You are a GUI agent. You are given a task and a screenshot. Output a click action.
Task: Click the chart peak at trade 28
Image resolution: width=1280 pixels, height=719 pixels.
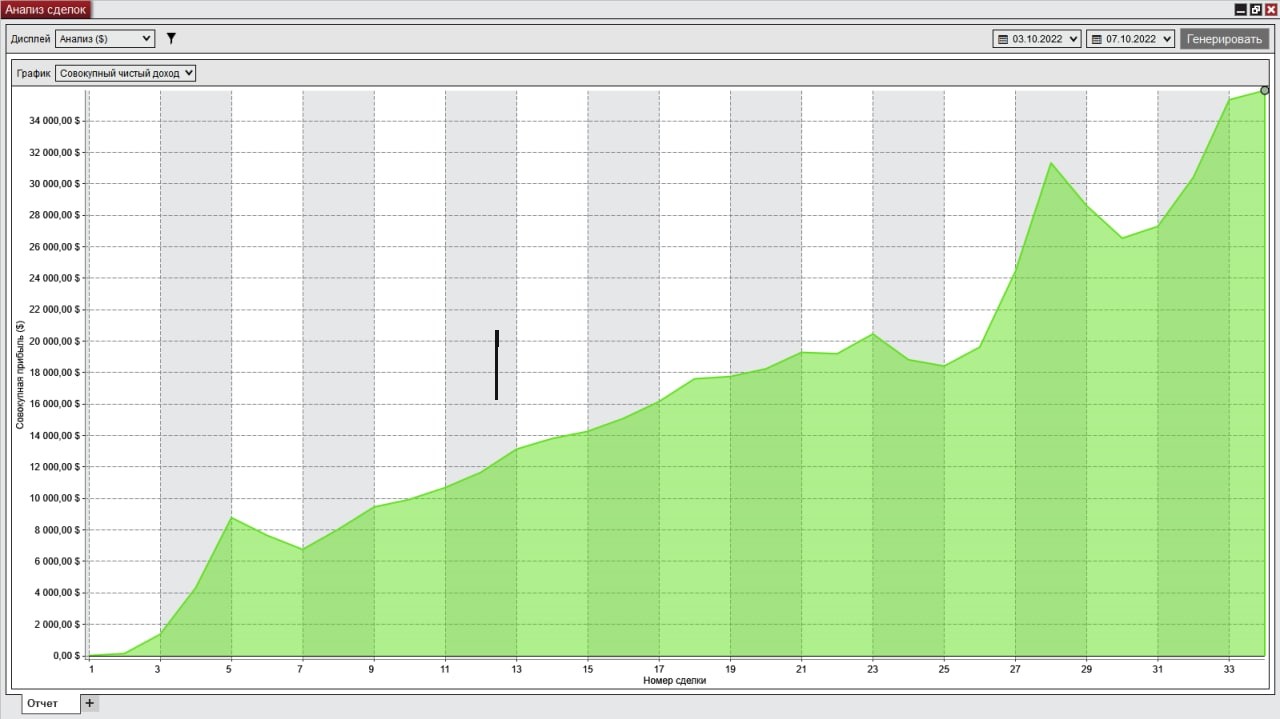pyautogui.click(x=1051, y=163)
